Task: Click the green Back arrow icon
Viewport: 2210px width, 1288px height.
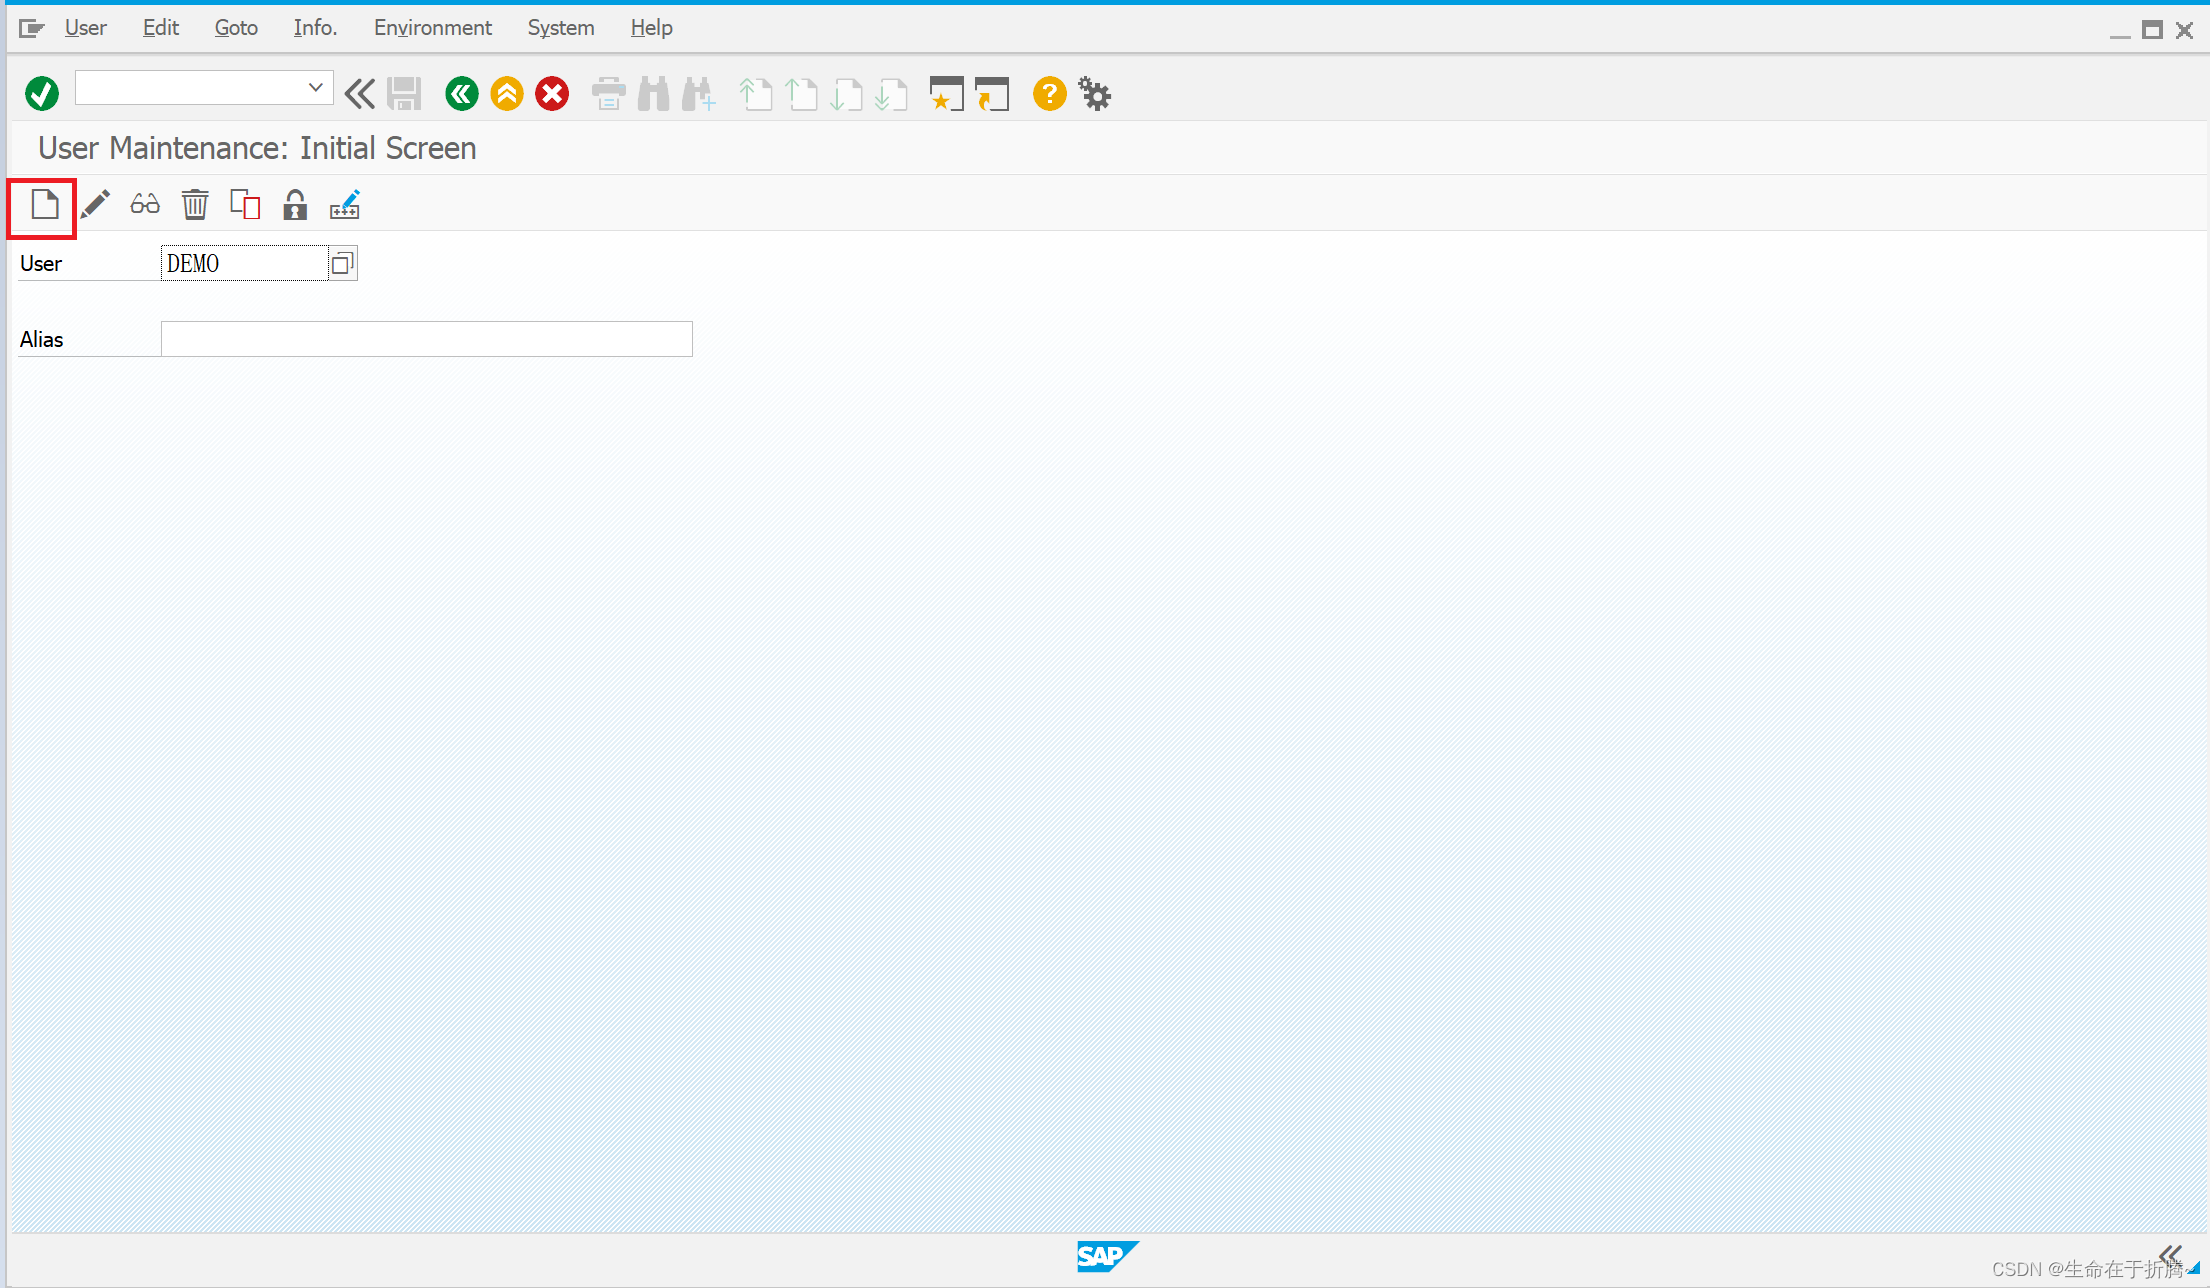Action: click(461, 94)
